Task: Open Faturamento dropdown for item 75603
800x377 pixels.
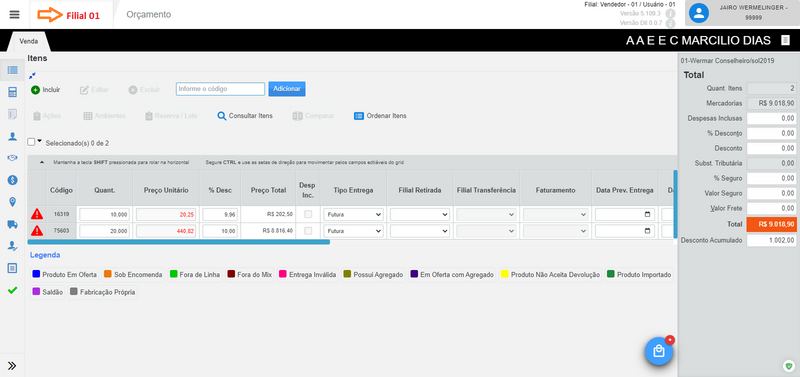Action: coord(555,231)
